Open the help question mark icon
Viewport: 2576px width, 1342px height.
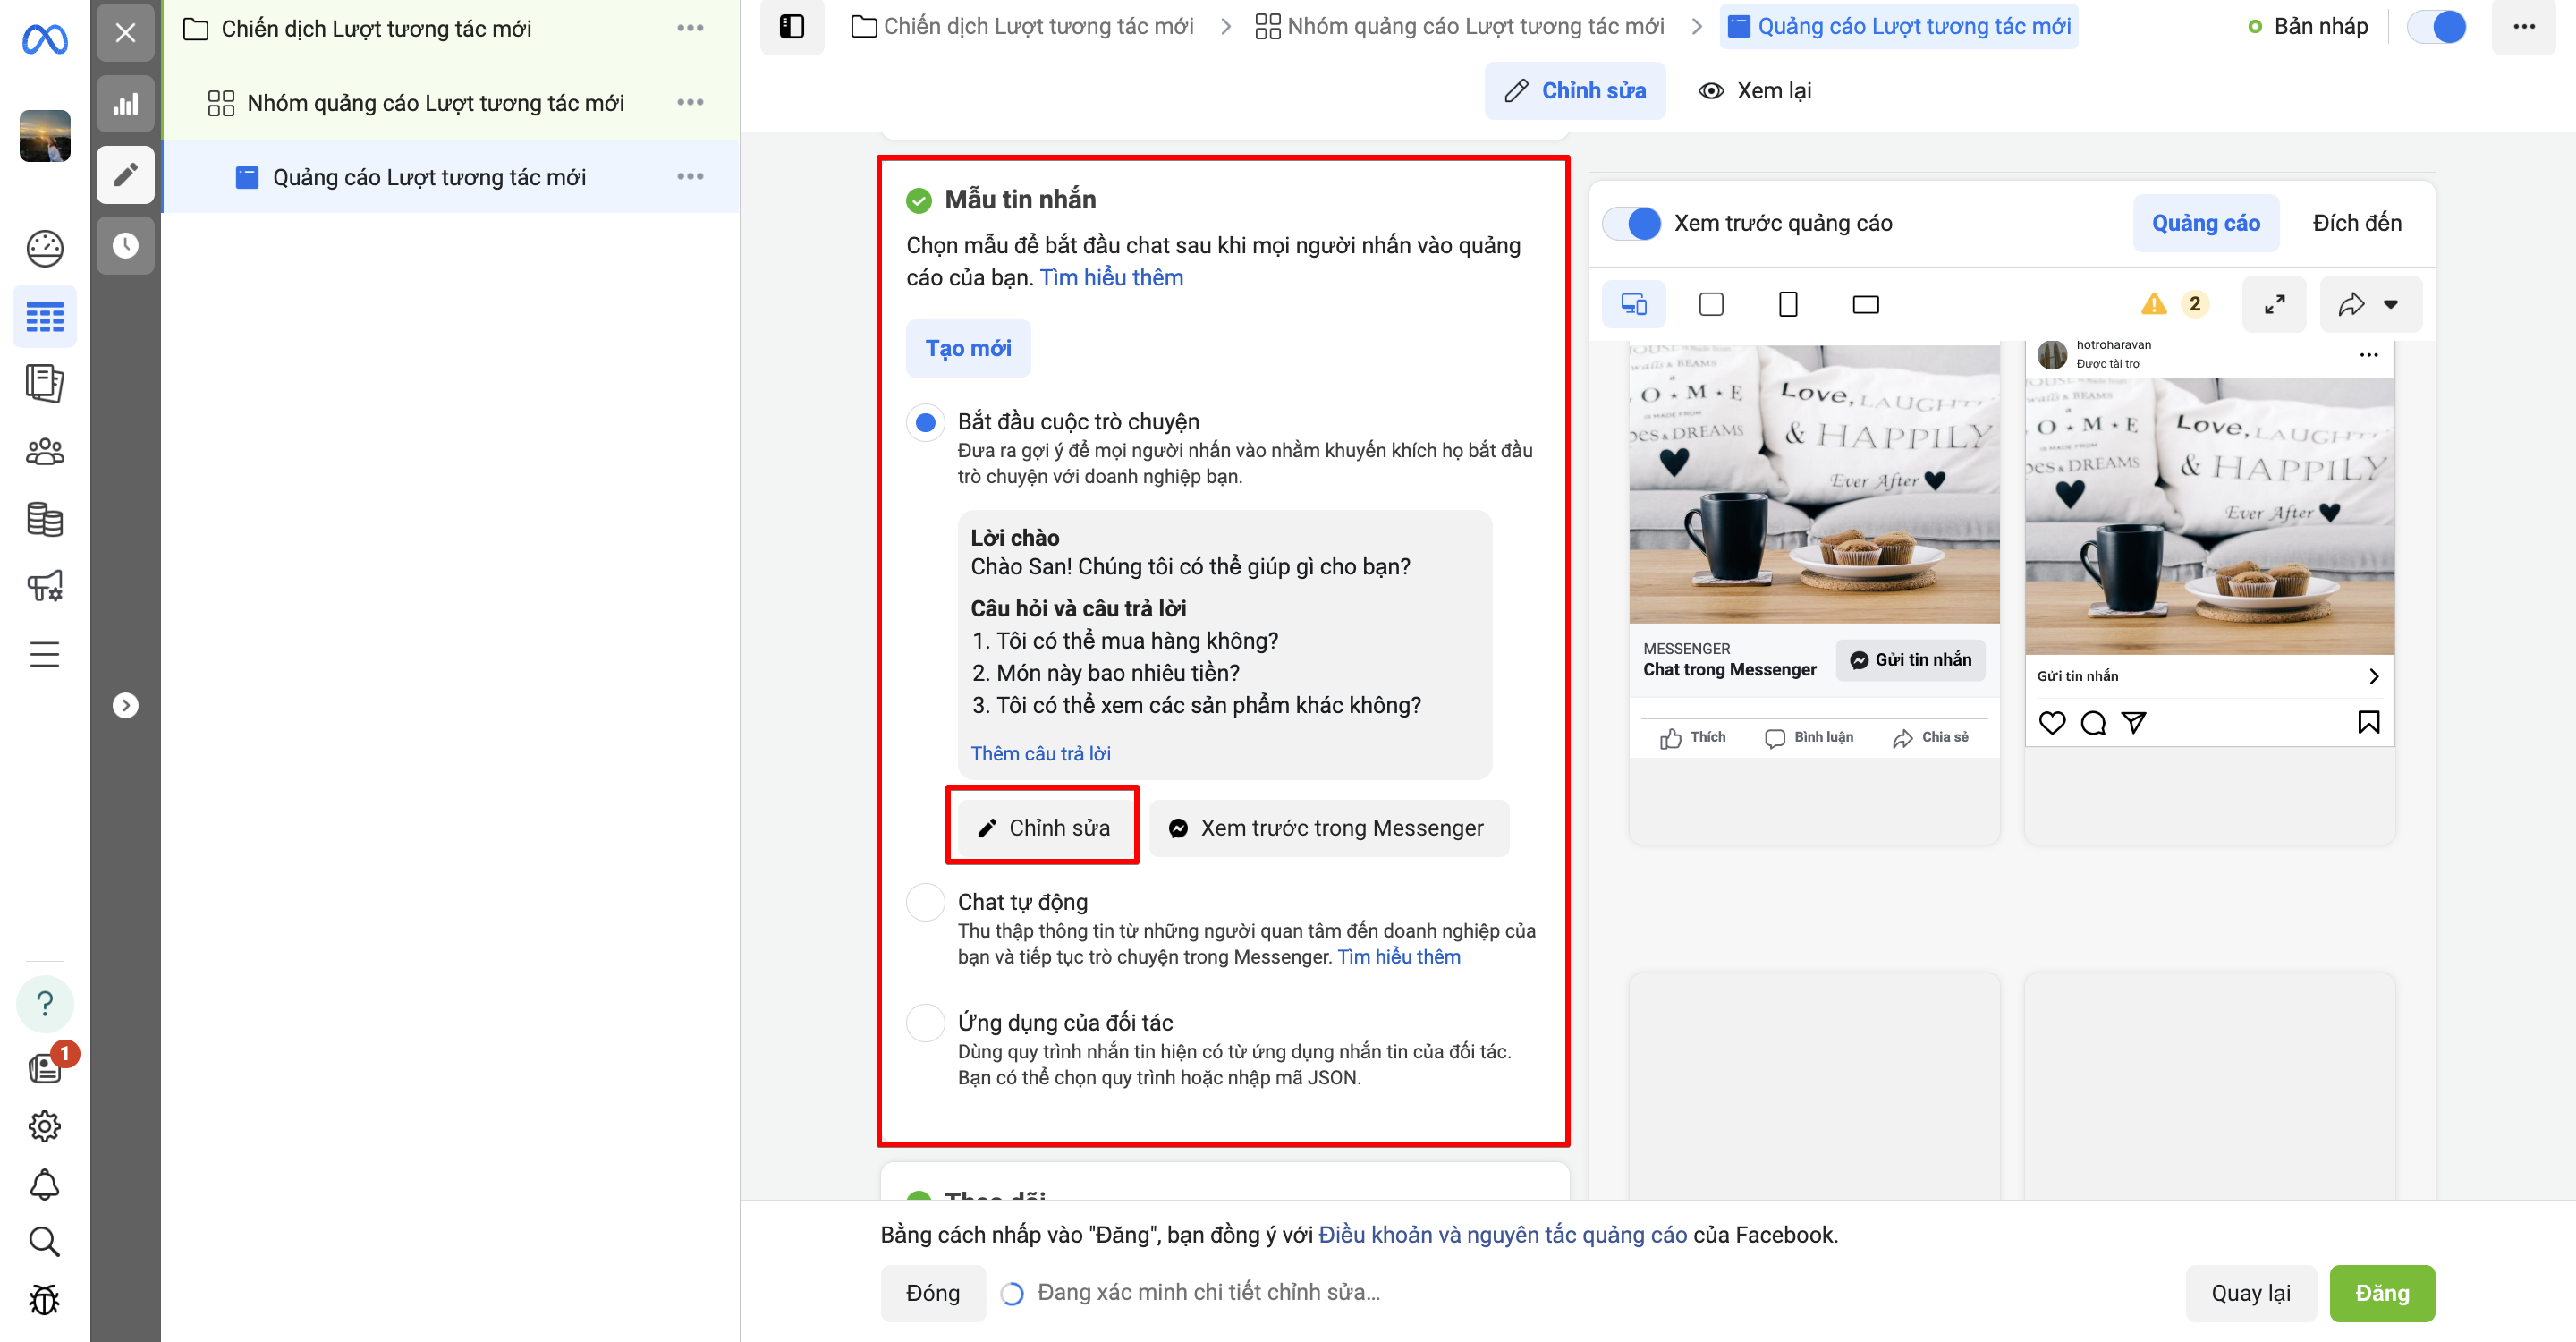[x=44, y=1003]
